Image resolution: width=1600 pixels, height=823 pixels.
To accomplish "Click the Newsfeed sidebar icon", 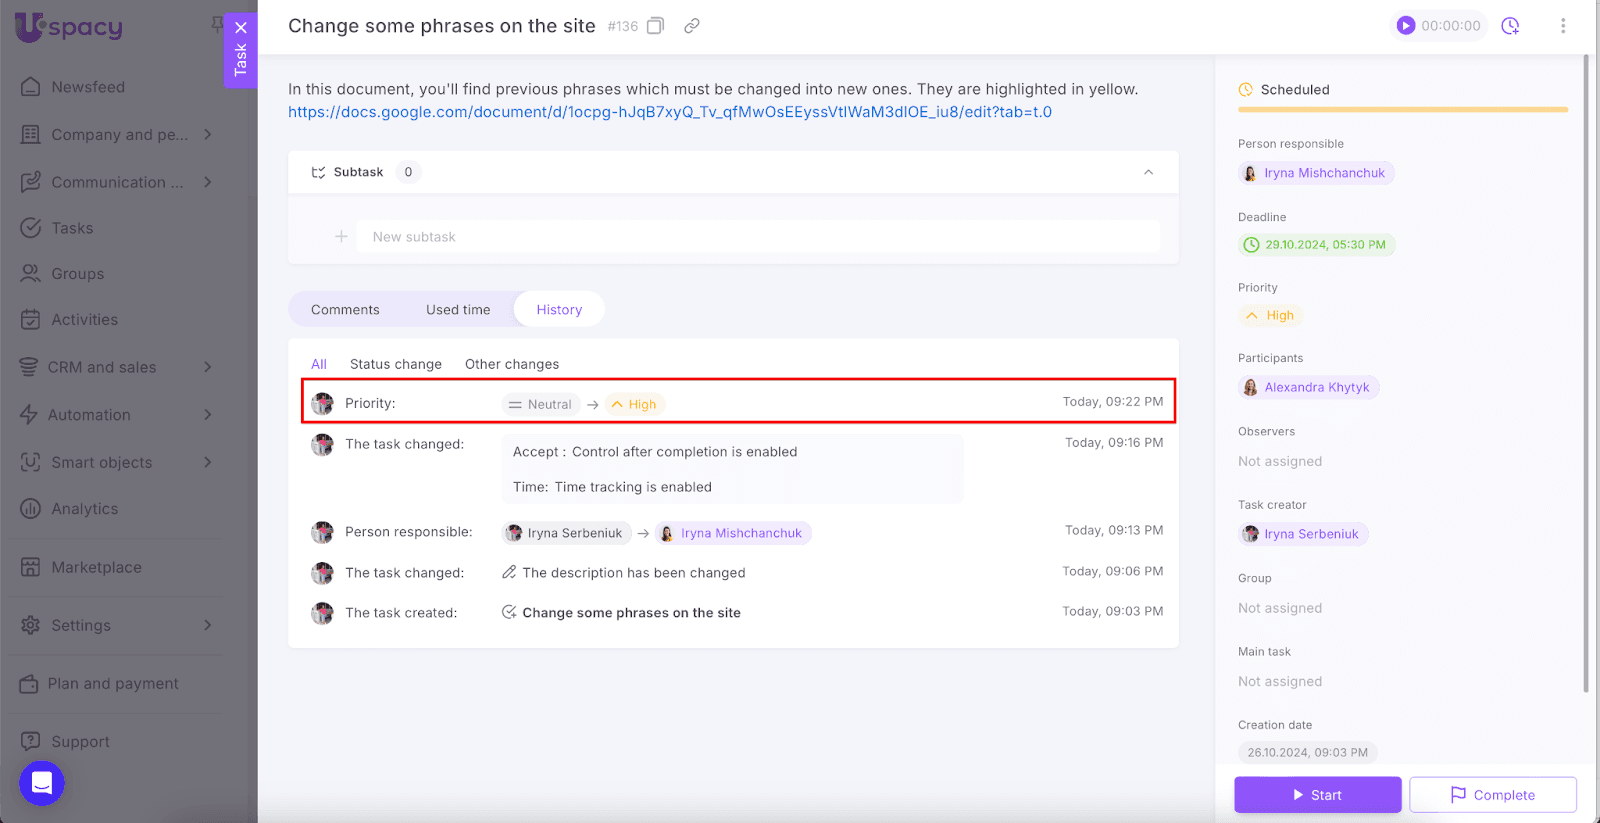I will tap(31, 87).
